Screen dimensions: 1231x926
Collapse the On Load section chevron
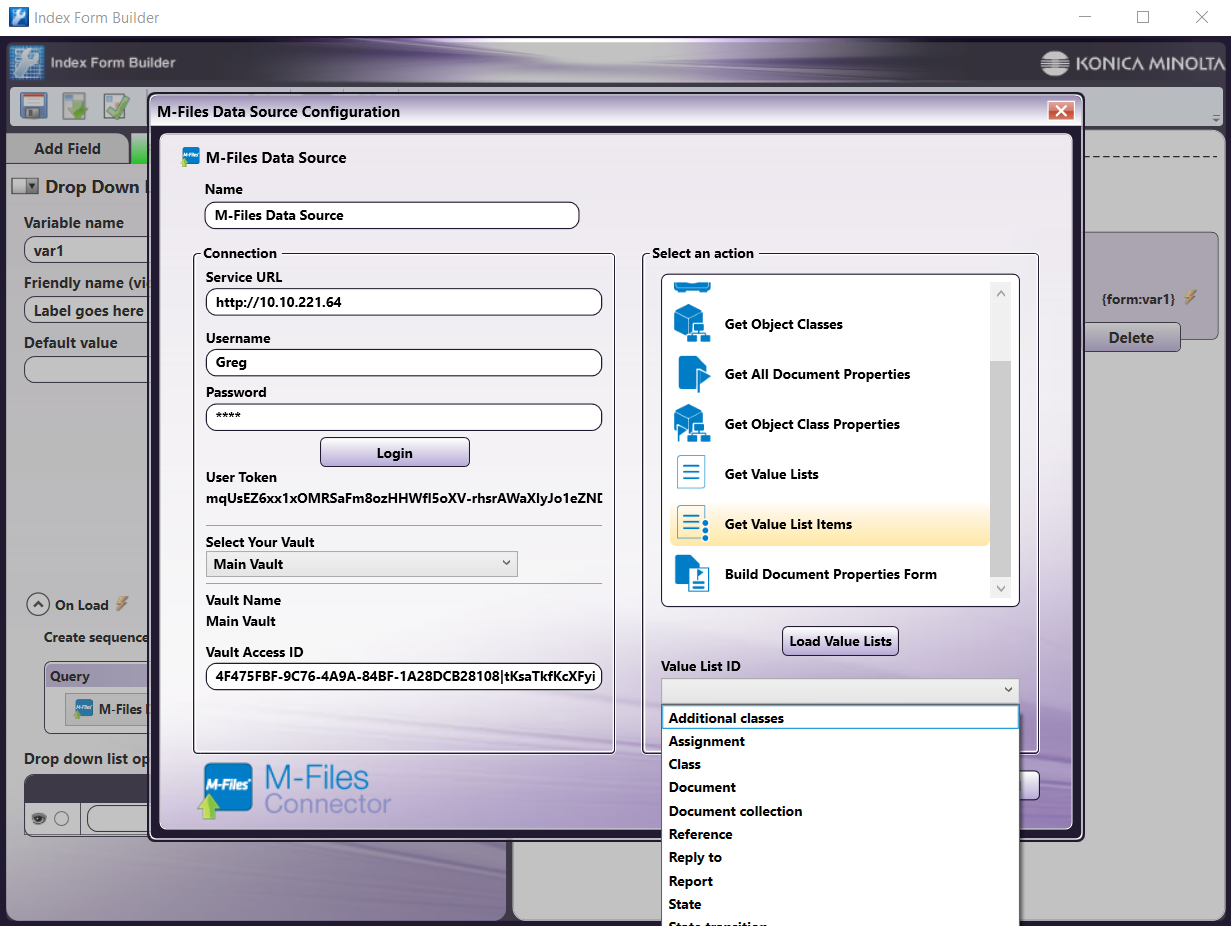(38, 604)
